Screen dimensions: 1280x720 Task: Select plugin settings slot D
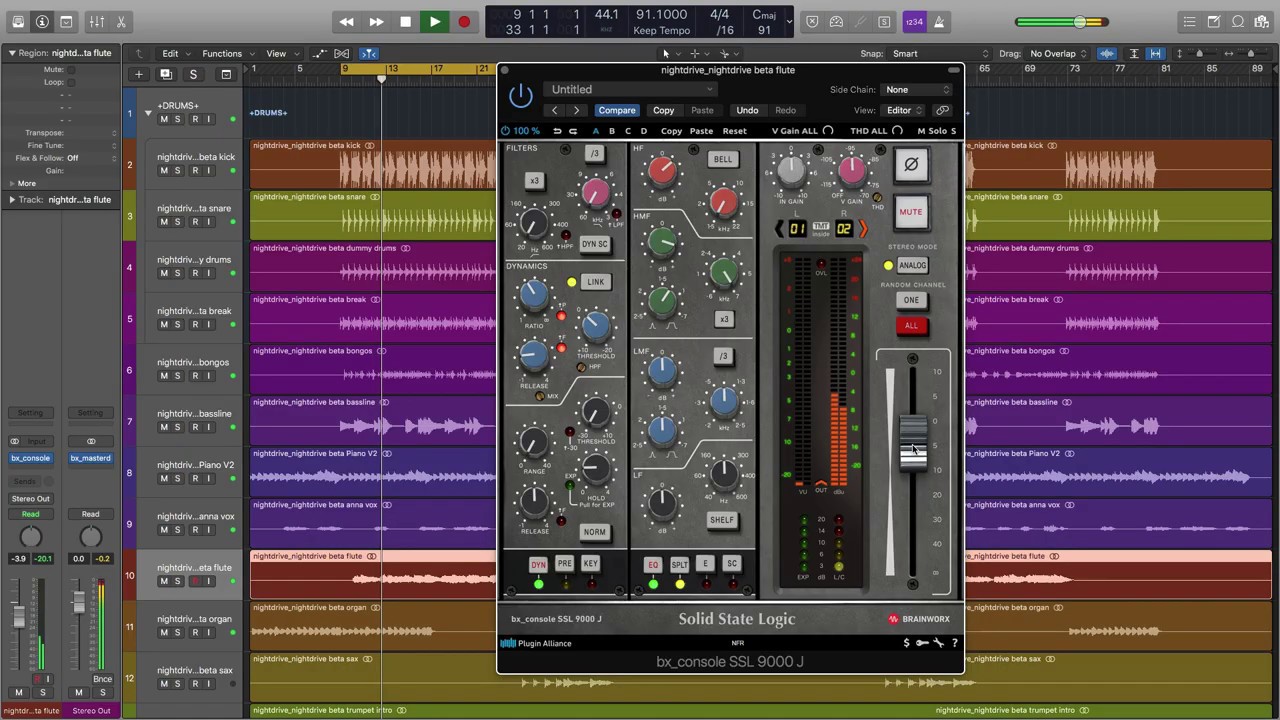(643, 131)
